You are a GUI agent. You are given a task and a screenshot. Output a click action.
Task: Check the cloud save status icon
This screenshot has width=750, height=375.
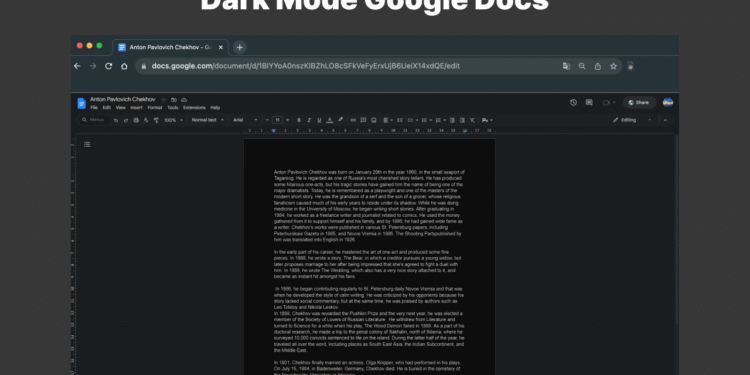click(184, 99)
